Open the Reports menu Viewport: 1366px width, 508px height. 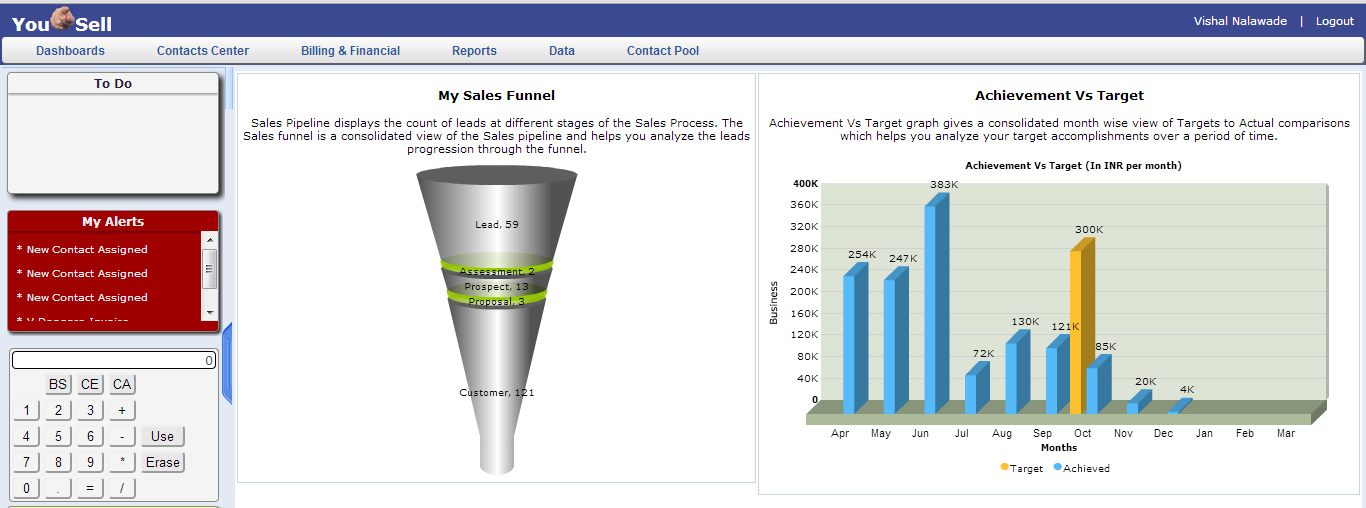474,51
